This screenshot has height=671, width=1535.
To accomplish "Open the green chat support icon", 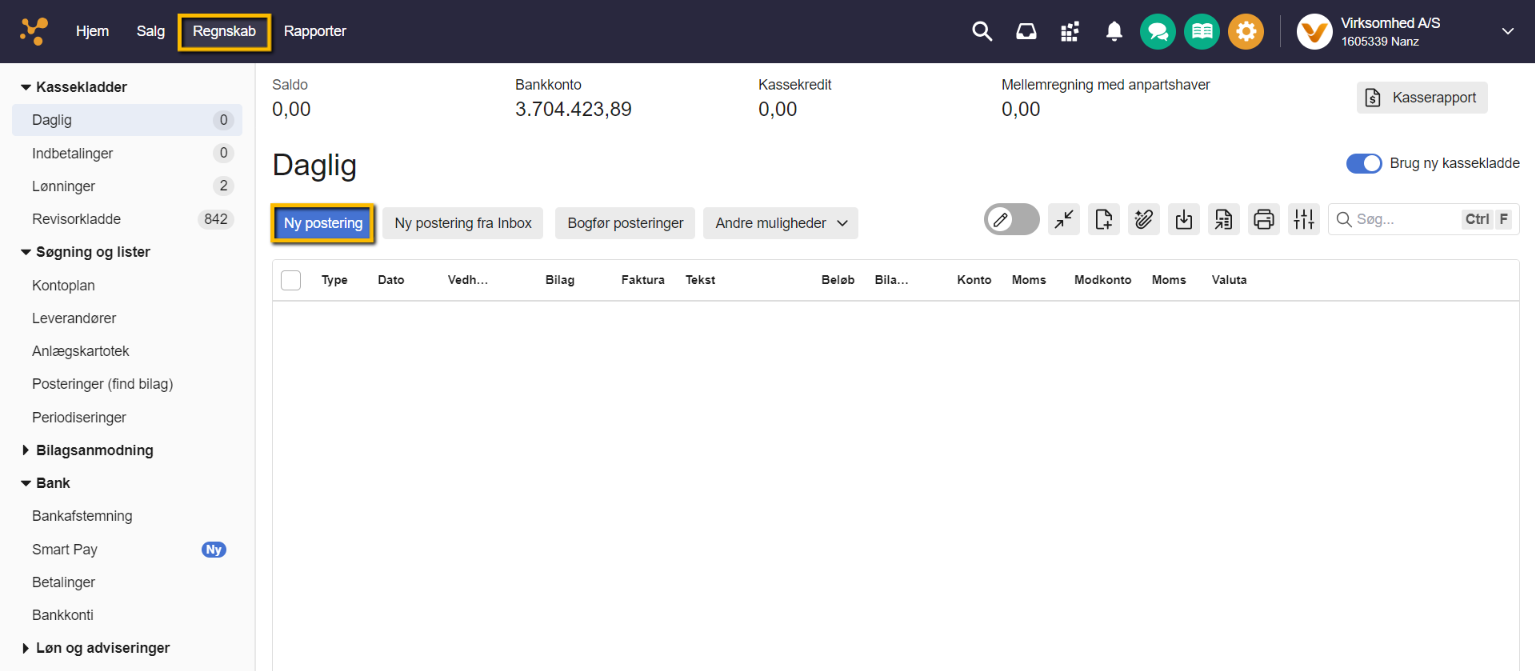I will coord(1157,32).
